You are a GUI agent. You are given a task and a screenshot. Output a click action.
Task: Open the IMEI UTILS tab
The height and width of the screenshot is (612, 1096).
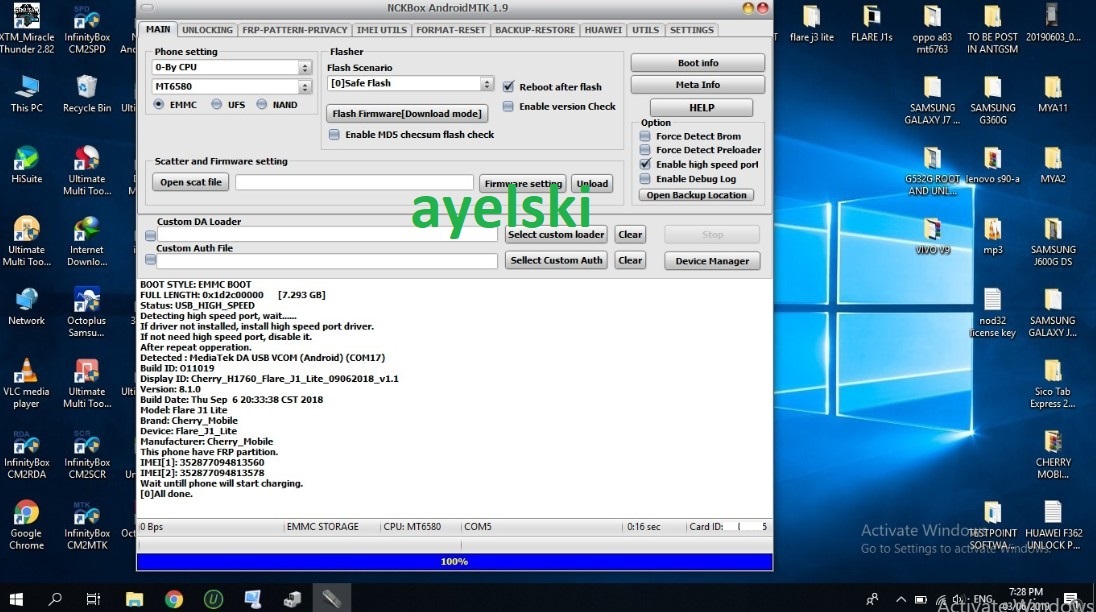pos(382,30)
